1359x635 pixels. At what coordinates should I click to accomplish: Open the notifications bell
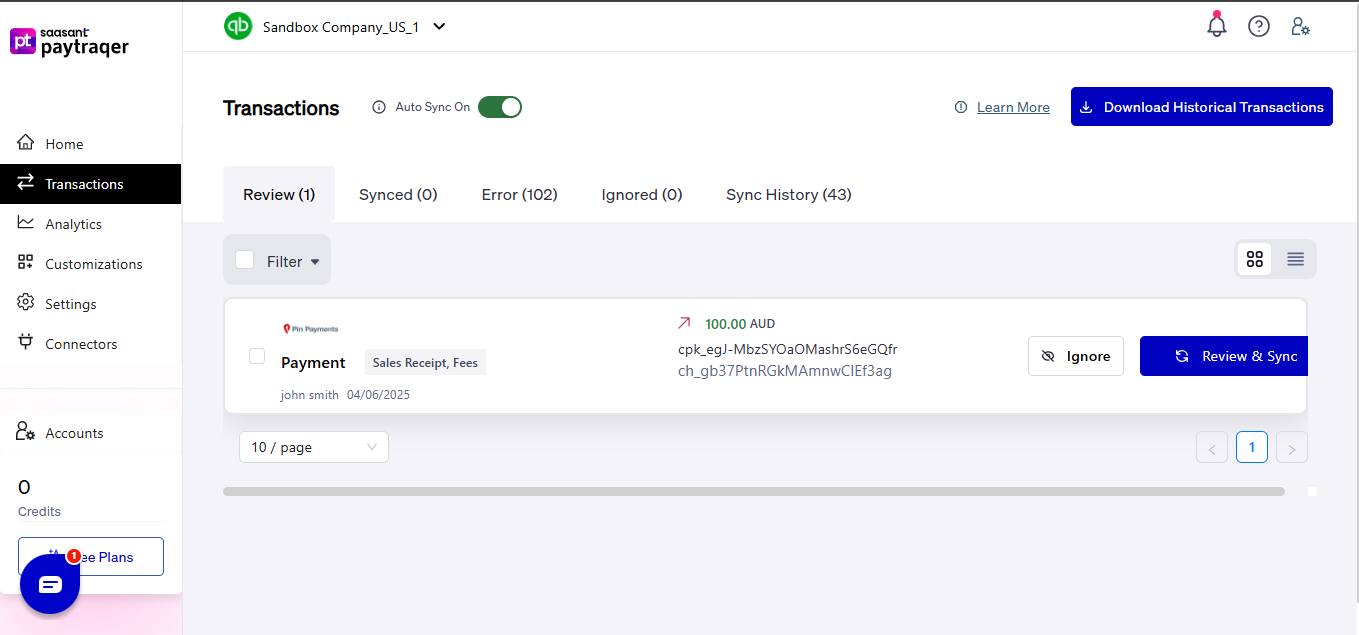click(1217, 25)
